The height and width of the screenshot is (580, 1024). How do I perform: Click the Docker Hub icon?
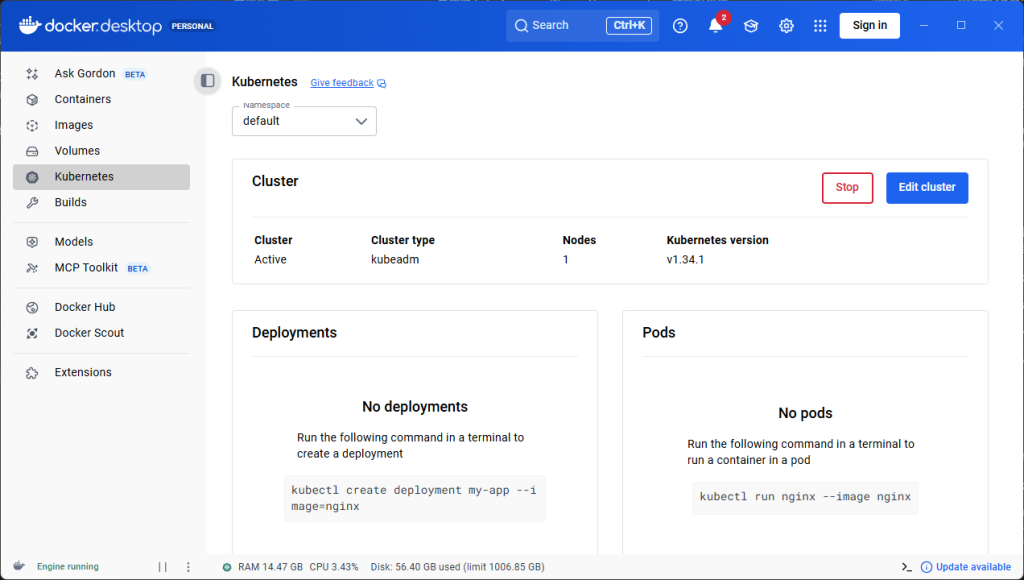(32, 307)
